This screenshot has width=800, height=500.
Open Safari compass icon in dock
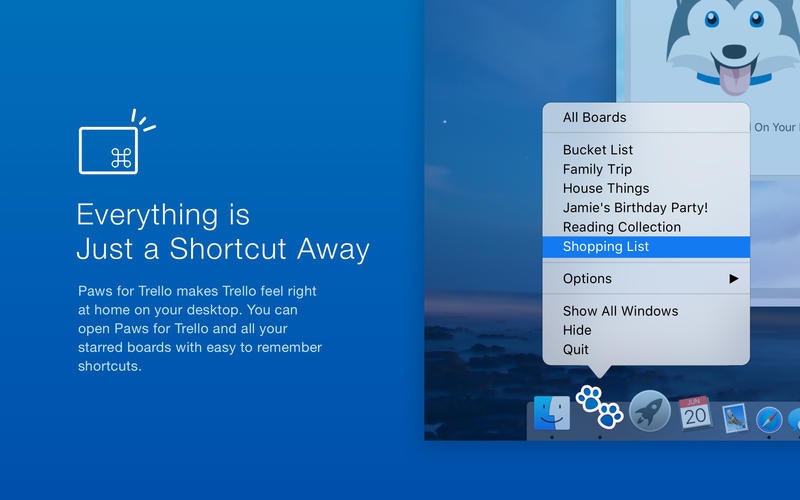pos(769,420)
